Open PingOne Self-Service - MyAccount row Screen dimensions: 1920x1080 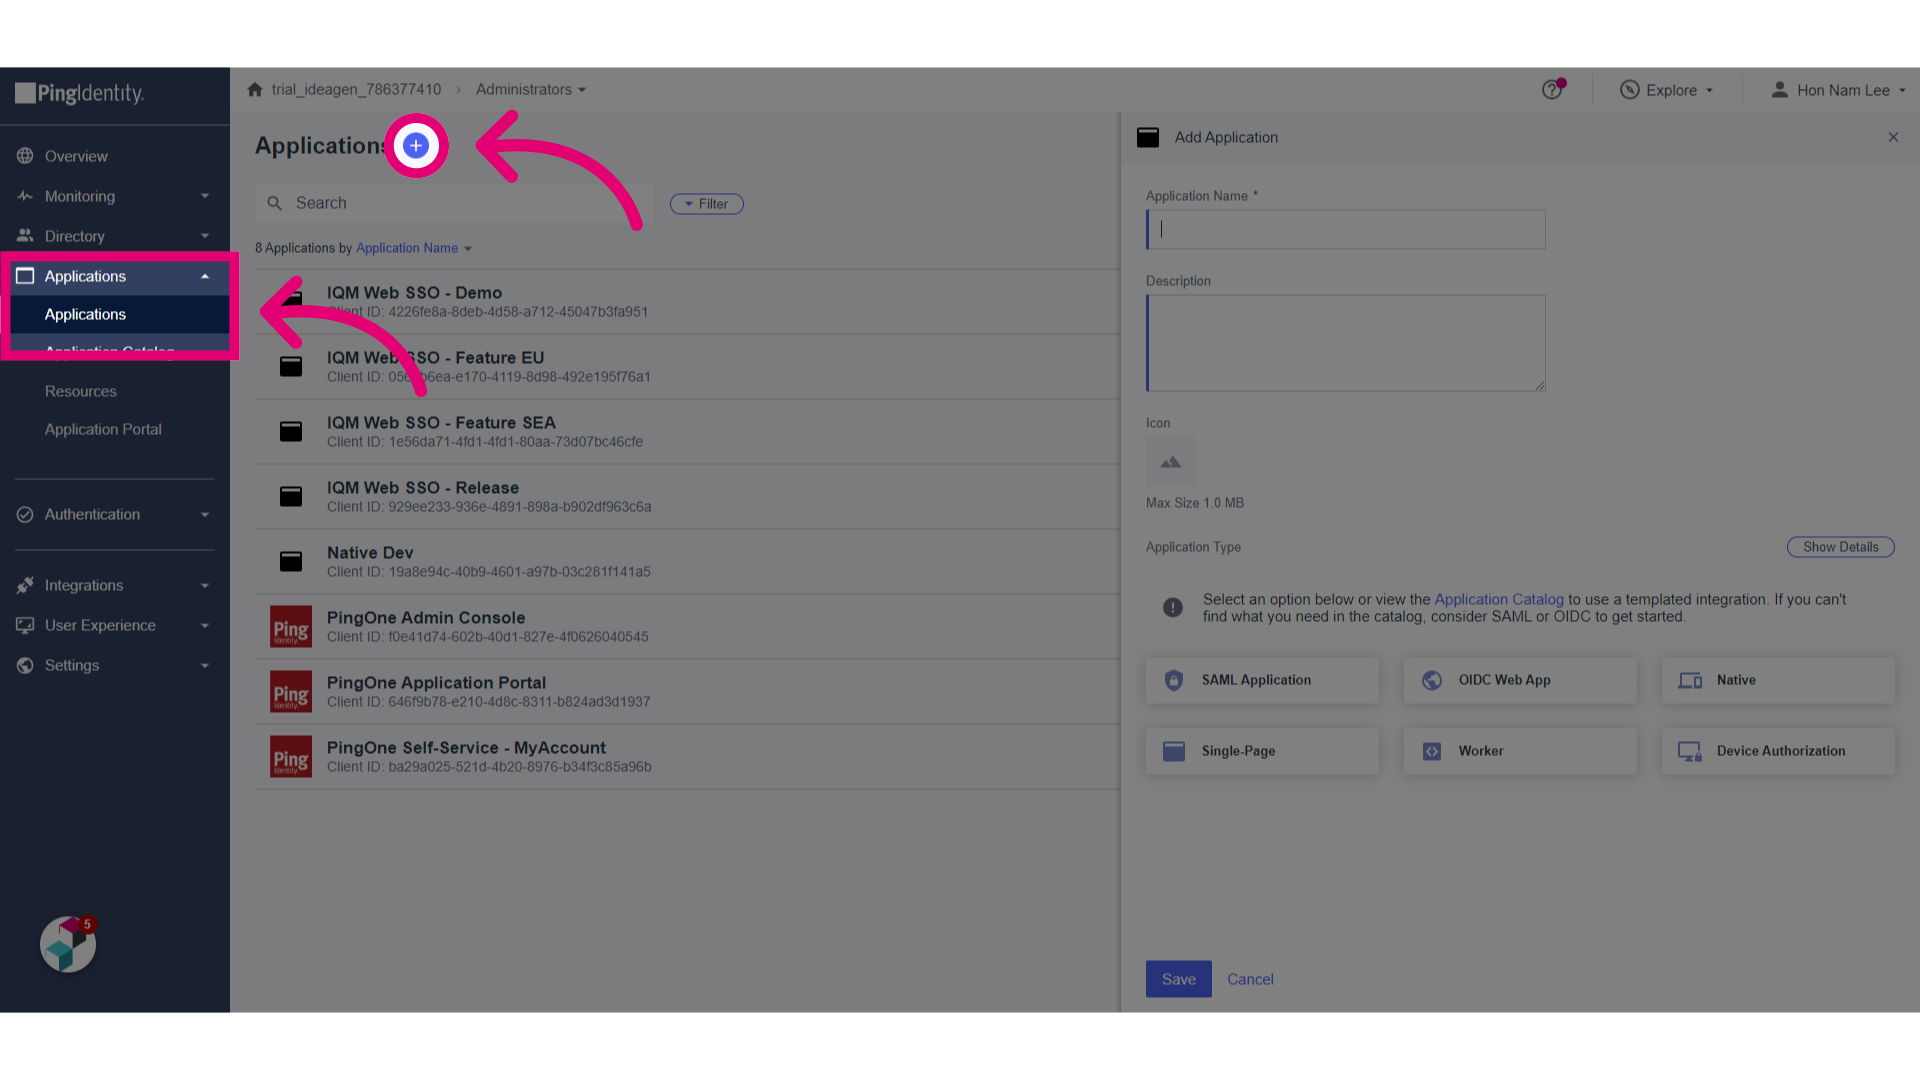(x=687, y=757)
